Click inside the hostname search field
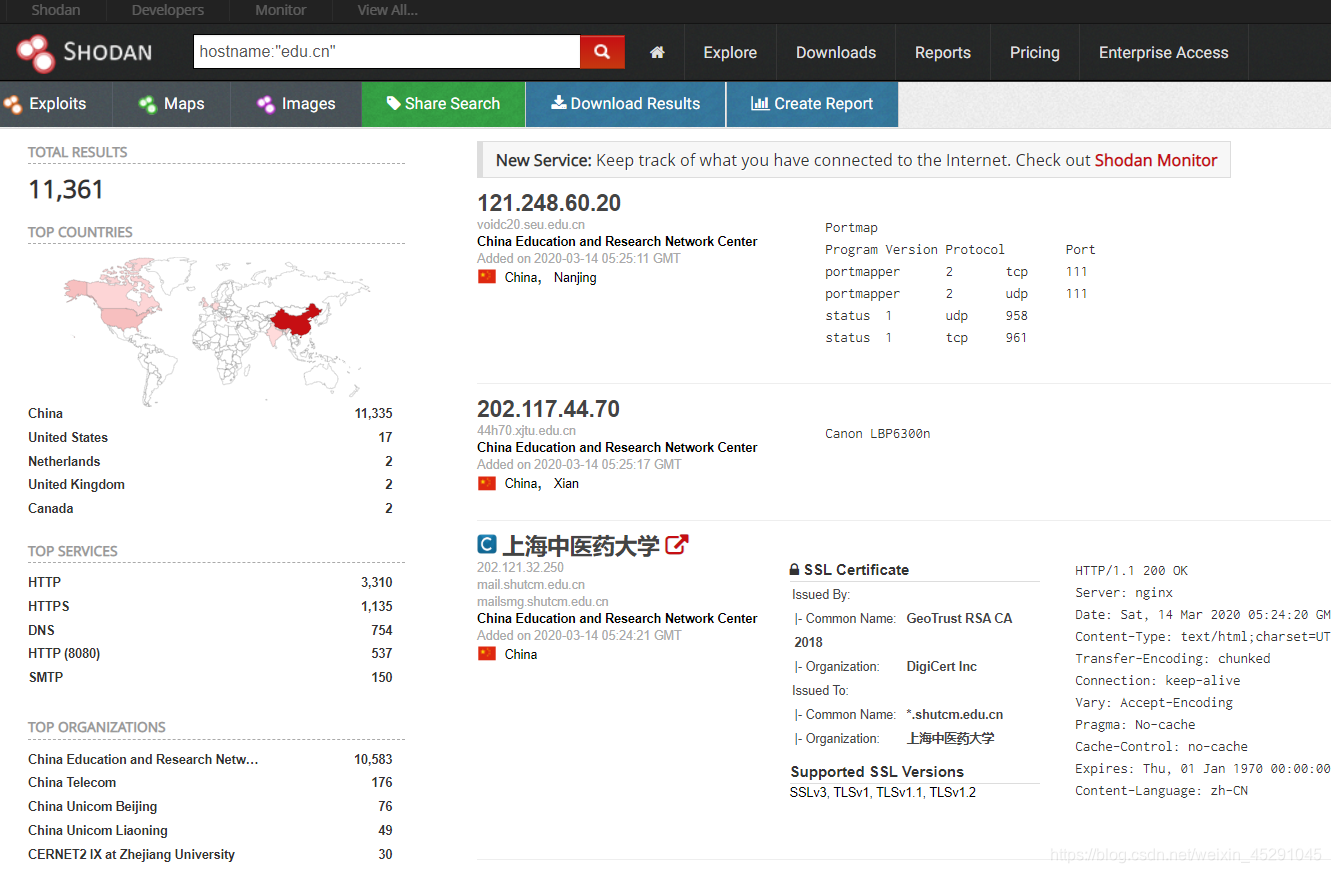1331x873 pixels. [x=386, y=52]
